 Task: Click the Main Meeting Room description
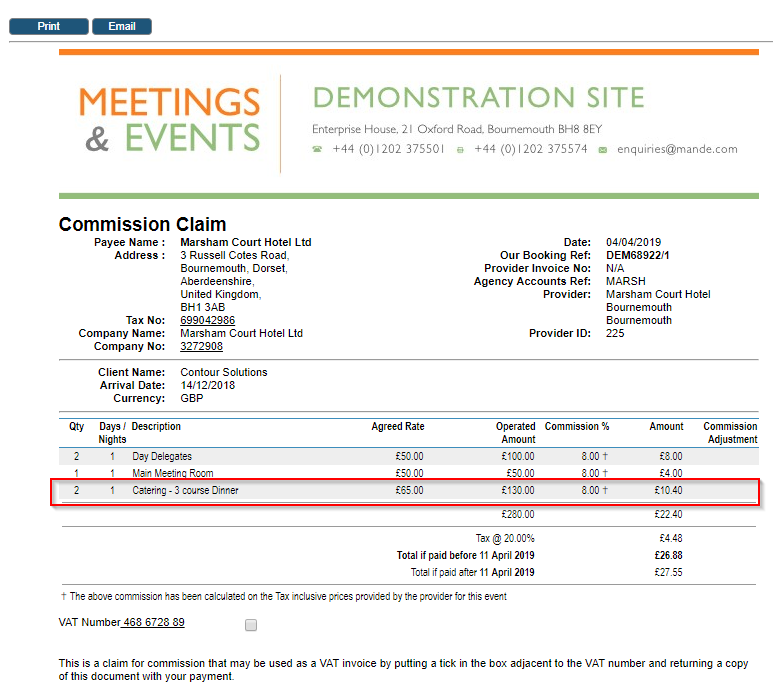tap(173, 473)
